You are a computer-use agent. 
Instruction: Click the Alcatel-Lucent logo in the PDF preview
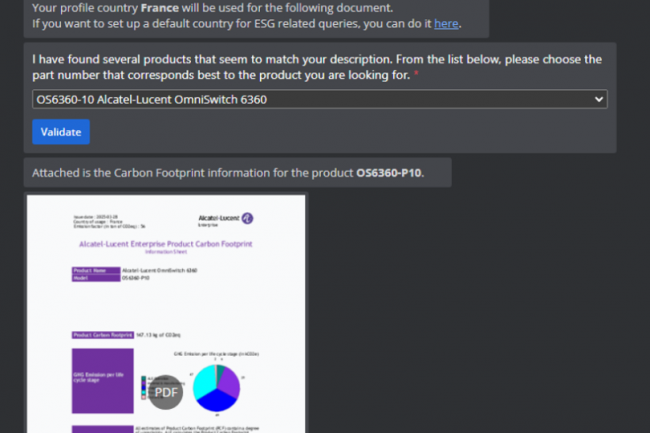coord(221,218)
